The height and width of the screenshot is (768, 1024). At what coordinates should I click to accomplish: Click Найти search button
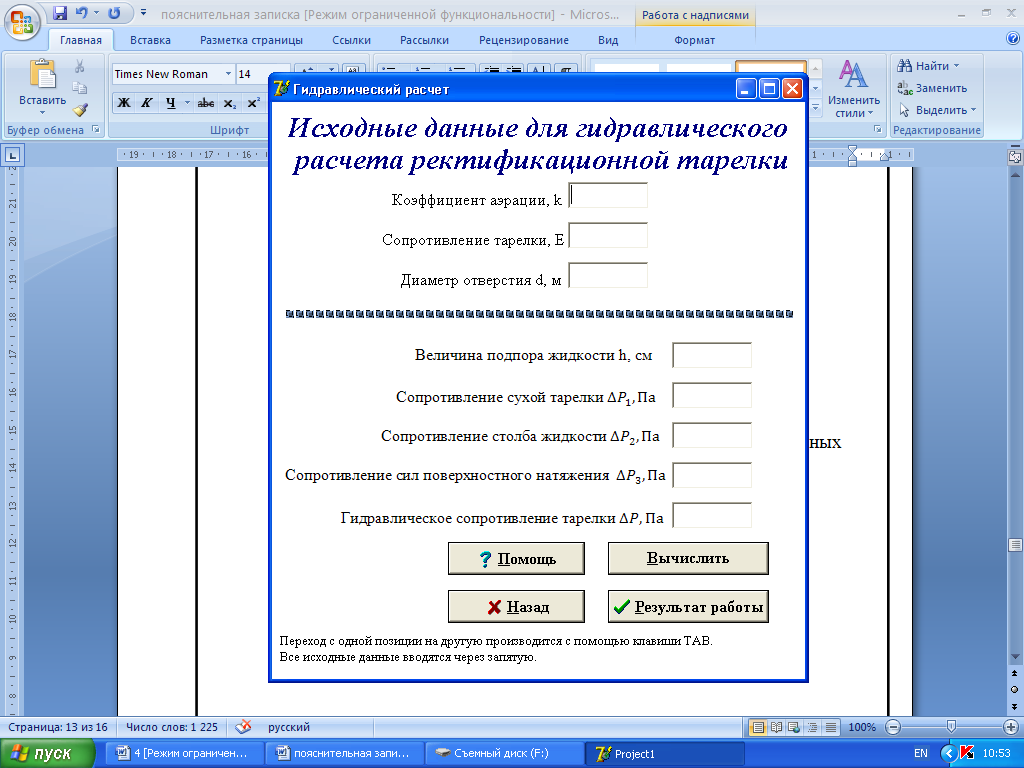[x=923, y=66]
